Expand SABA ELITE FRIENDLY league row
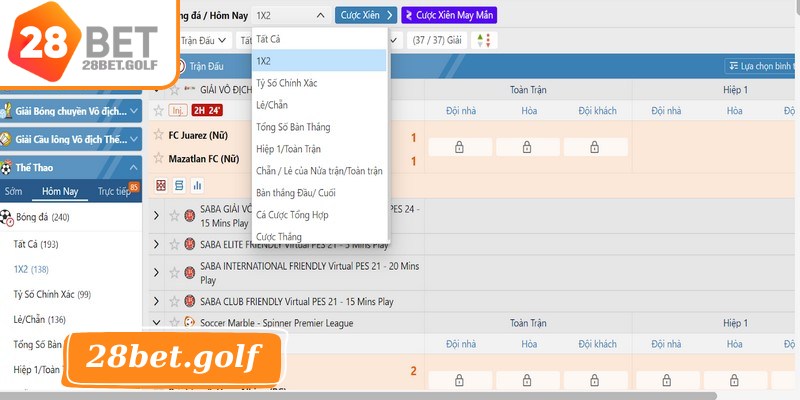Image resolution: width=800 pixels, height=400 pixels. (156, 244)
